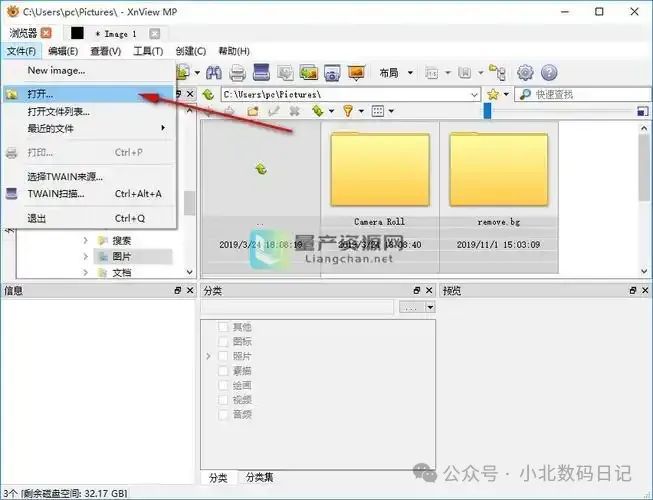Close the 浏览器 browser tab
The height and width of the screenshot is (500, 653).
pyautogui.click(x=46, y=33)
